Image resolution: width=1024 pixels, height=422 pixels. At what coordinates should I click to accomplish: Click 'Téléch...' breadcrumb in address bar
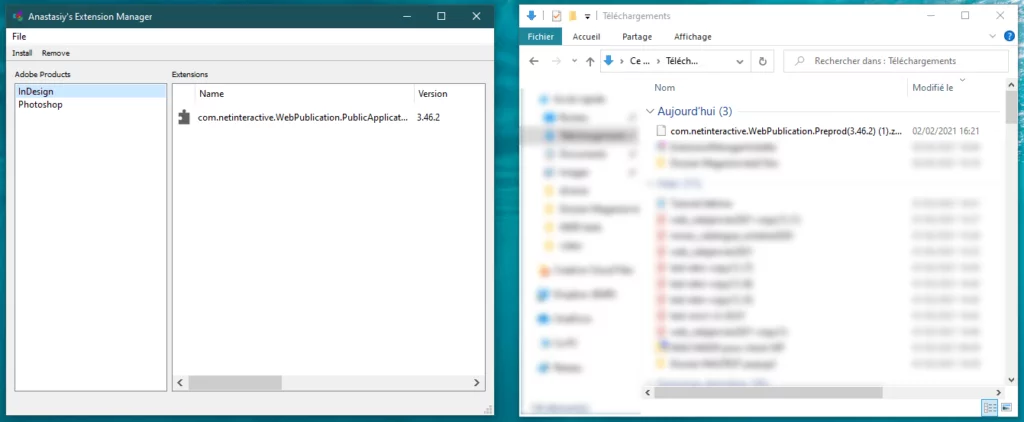[682, 61]
